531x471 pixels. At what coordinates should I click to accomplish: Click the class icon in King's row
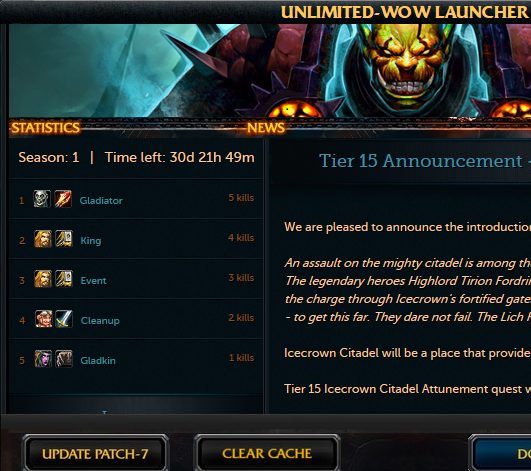tap(64, 238)
